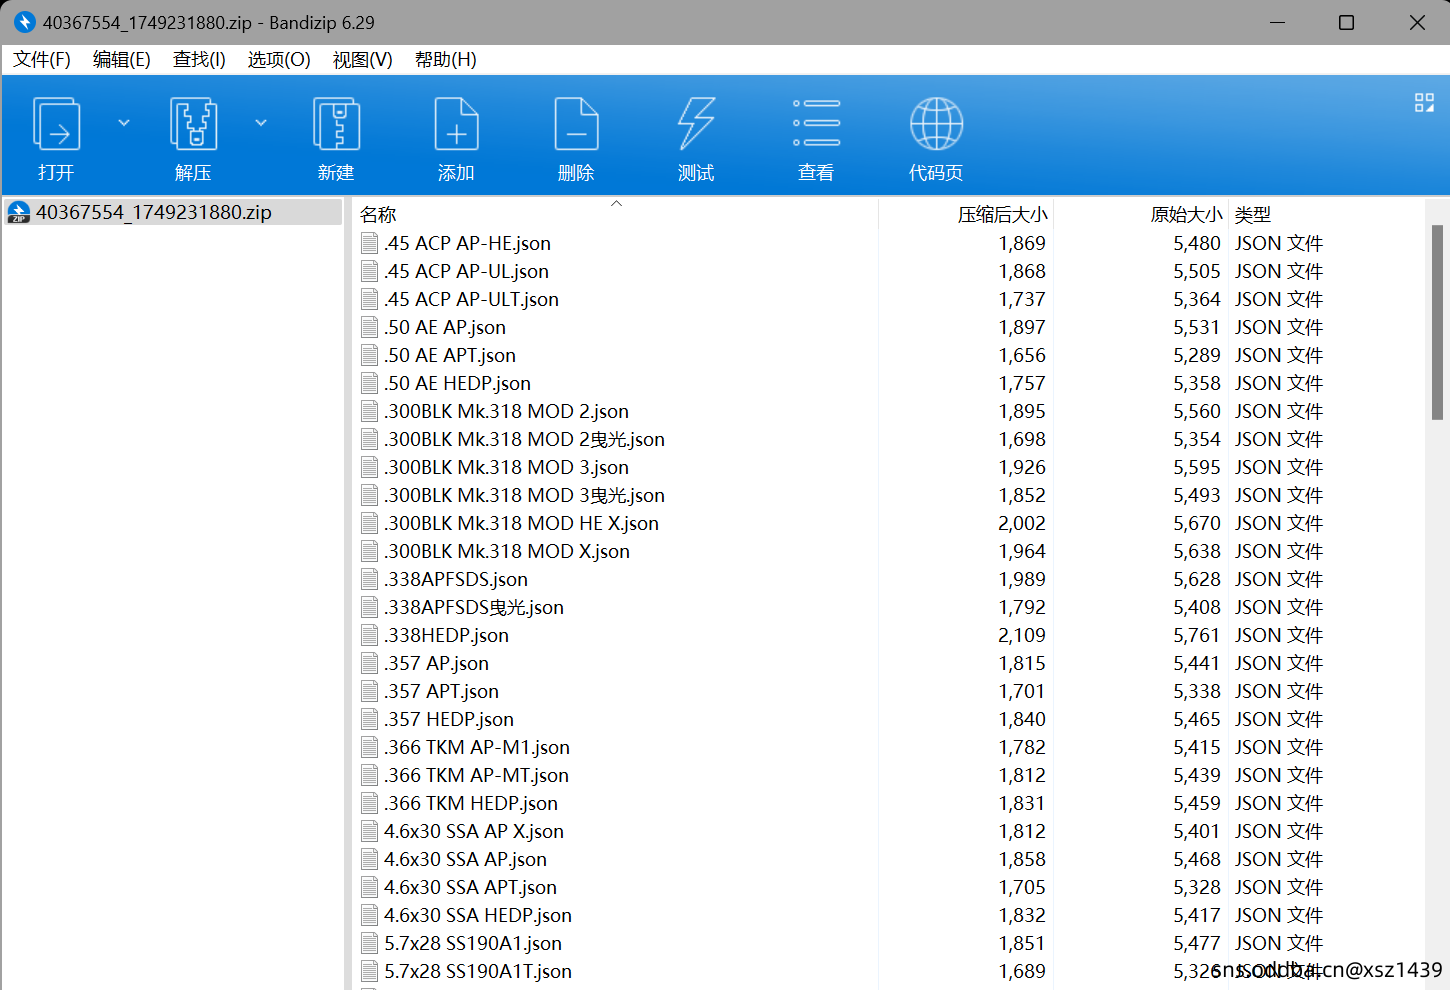Open the 帮助(H) menu
1450x990 pixels.
click(x=446, y=60)
